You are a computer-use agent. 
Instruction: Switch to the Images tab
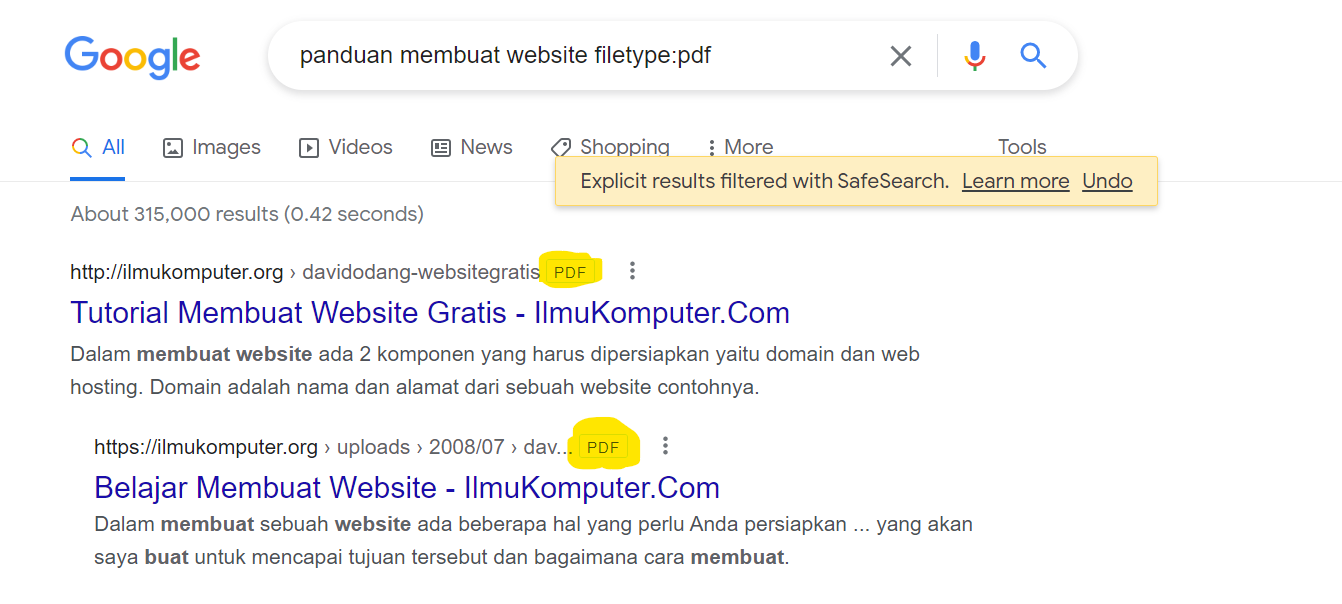click(211, 147)
